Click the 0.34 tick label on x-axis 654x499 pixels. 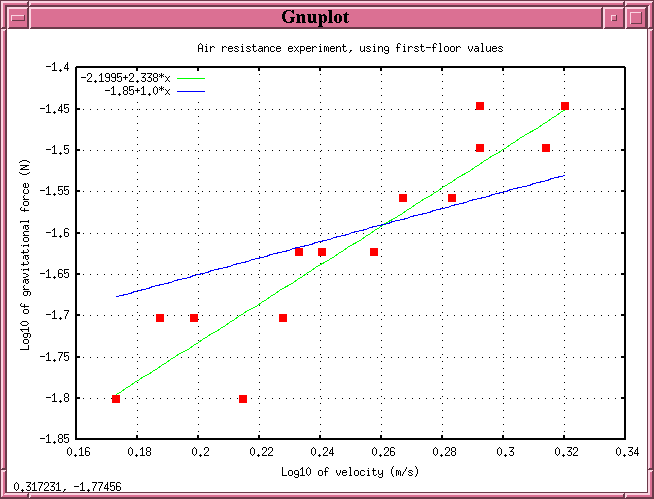(626, 452)
